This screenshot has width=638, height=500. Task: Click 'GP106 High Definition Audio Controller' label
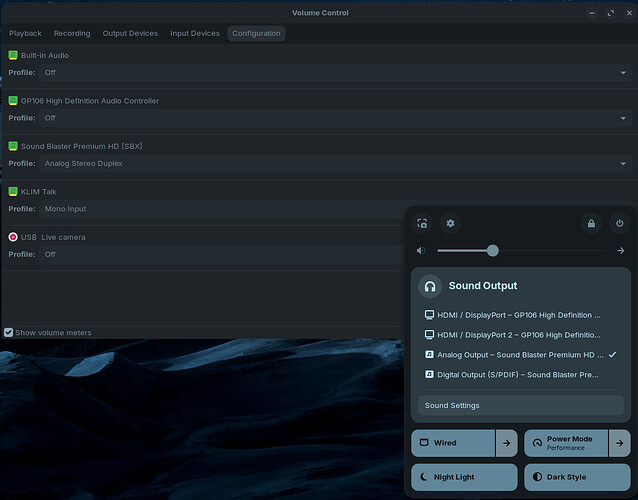[x=90, y=101]
